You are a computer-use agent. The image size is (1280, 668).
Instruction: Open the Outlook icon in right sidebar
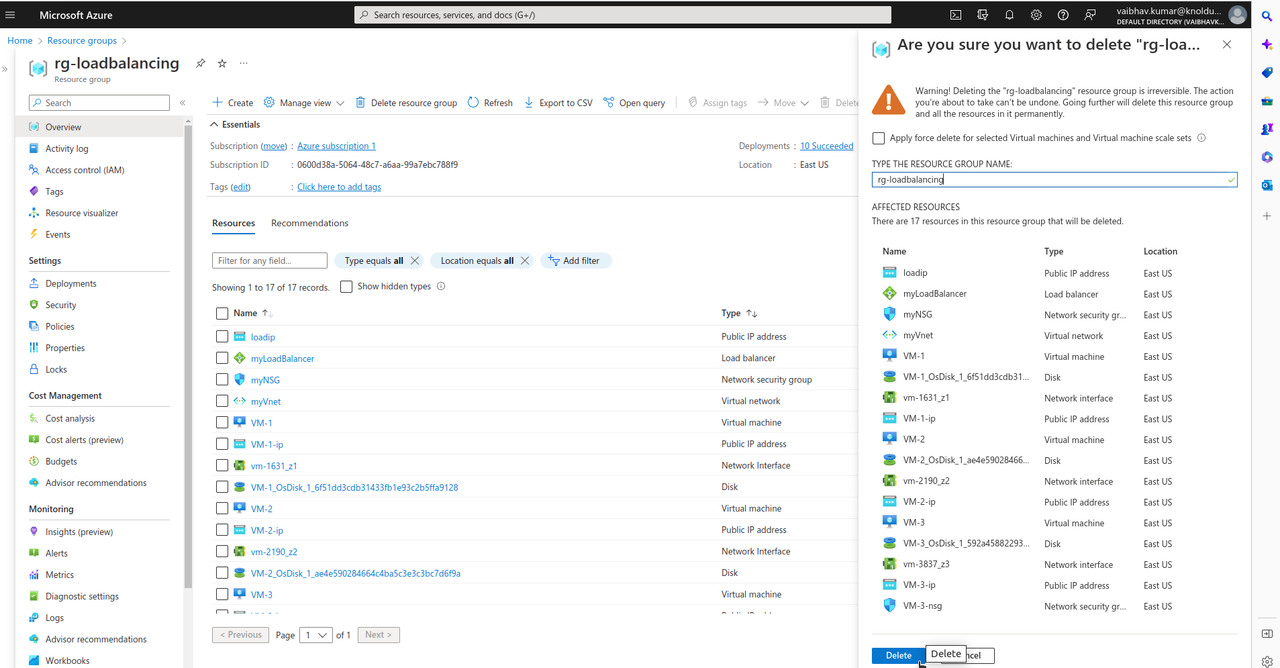1267,185
